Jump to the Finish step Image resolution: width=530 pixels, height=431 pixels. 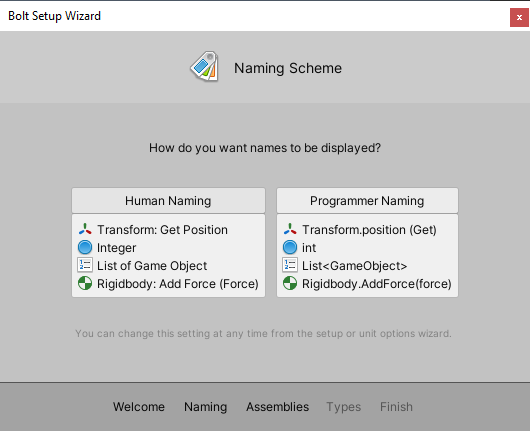click(x=396, y=407)
